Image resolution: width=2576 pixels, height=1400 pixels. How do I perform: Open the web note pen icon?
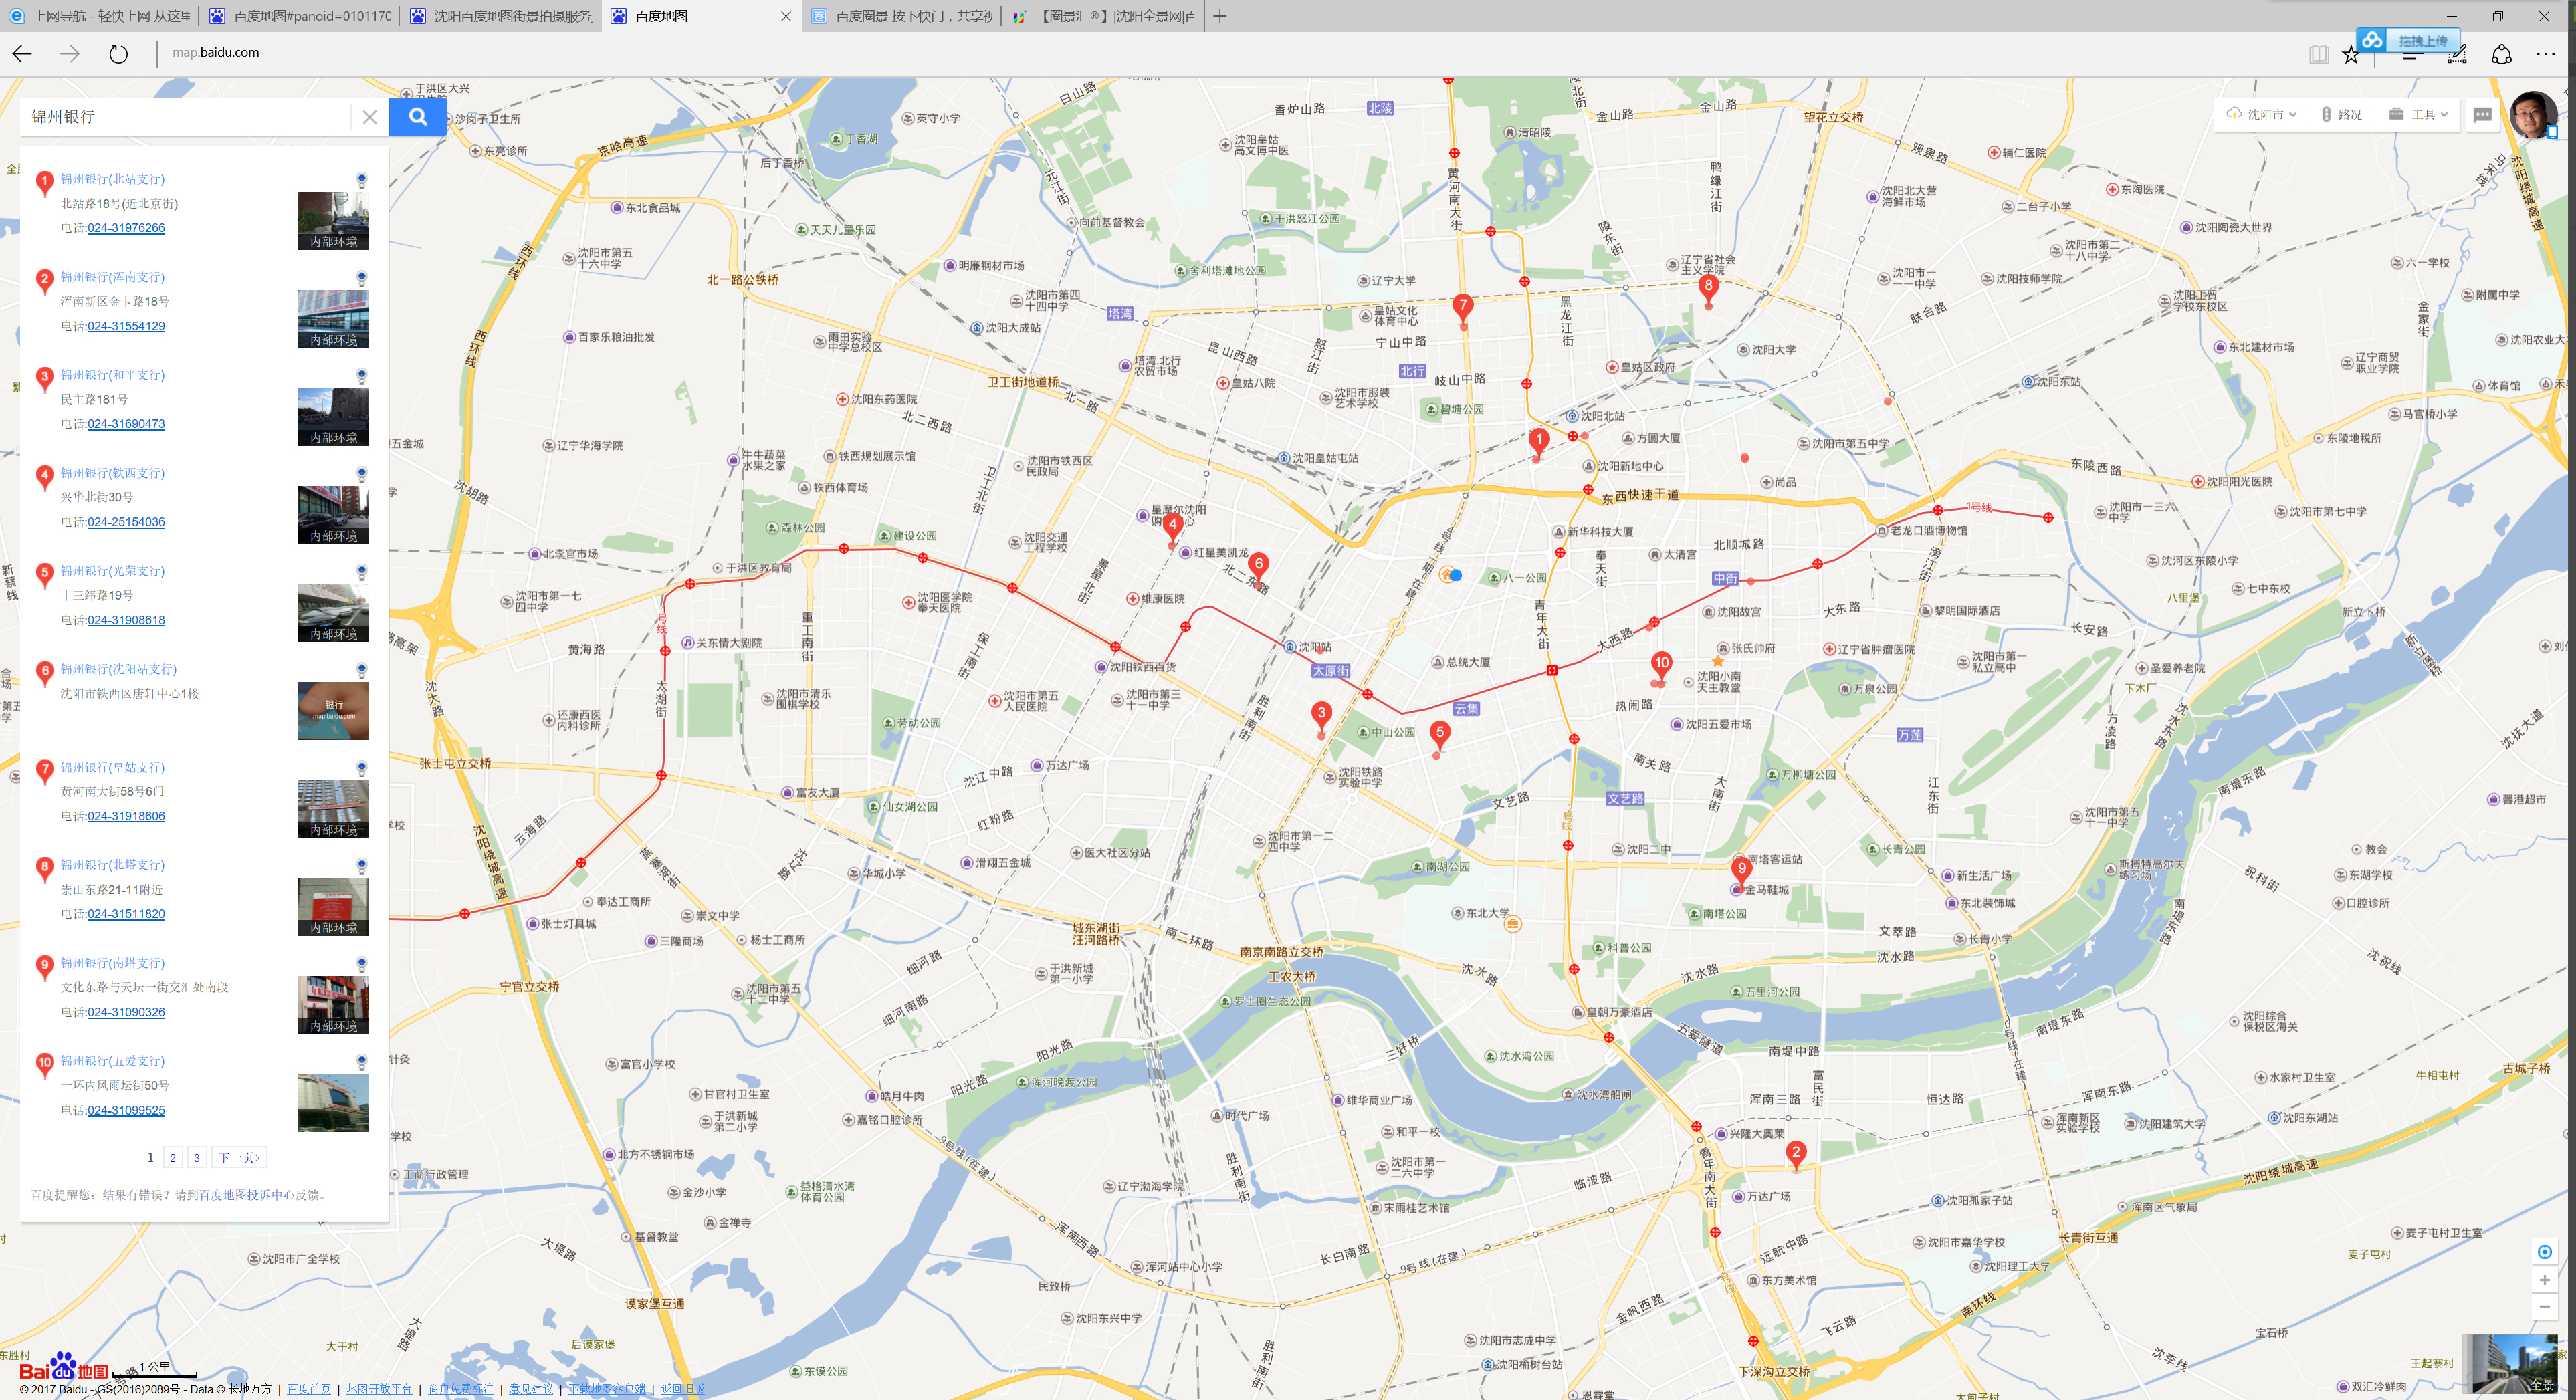(2457, 55)
